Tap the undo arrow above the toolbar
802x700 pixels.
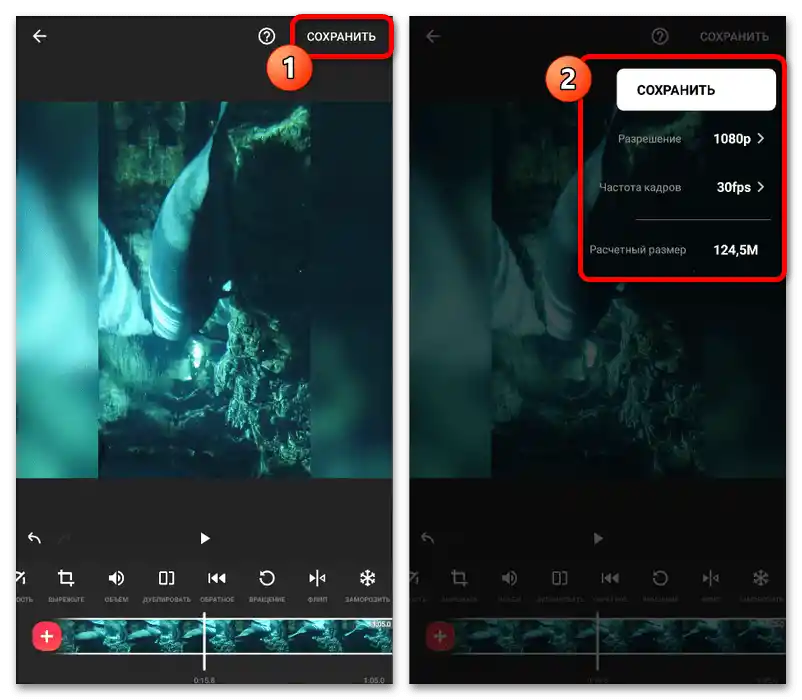coord(33,538)
